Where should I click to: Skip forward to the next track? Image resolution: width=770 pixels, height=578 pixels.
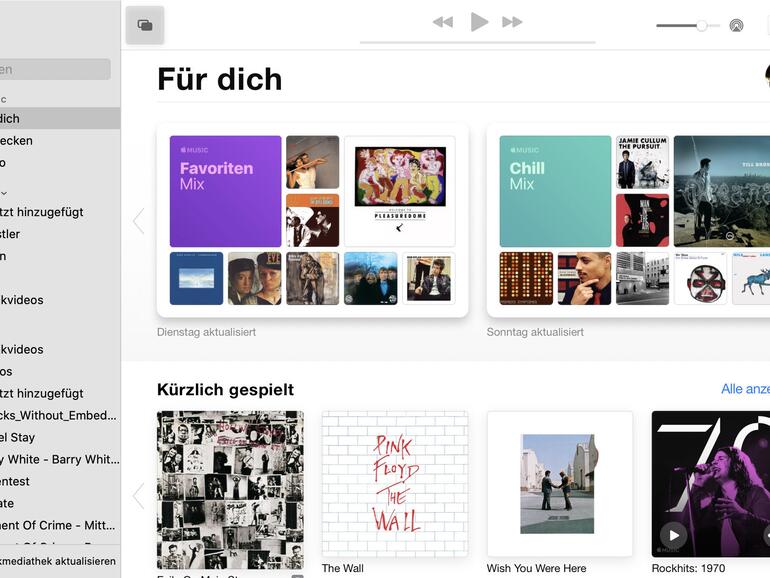(512, 22)
